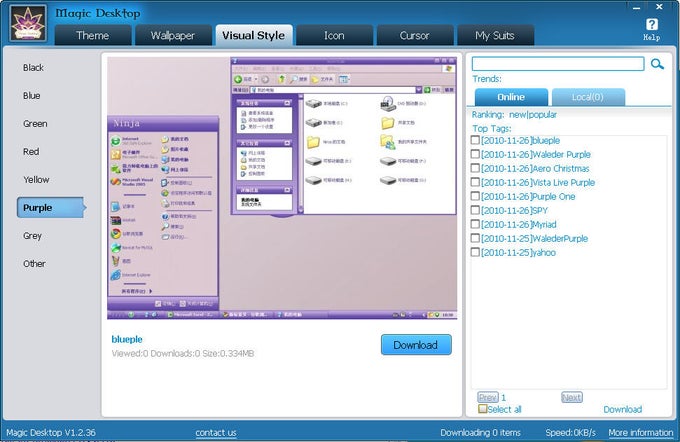Open the [2010-11-26]blueple entry

(520, 141)
